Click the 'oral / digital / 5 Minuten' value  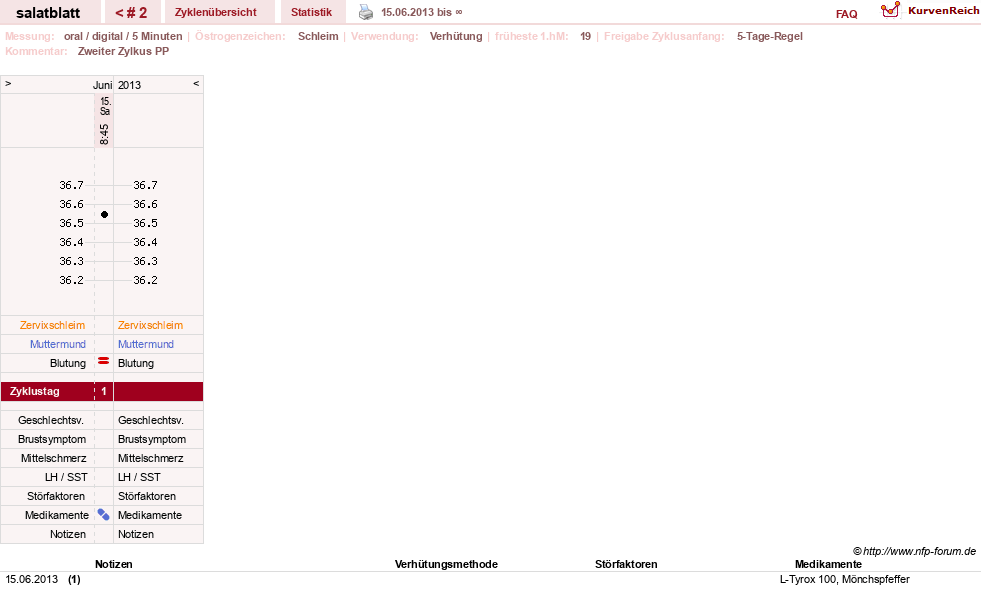(123, 36)
